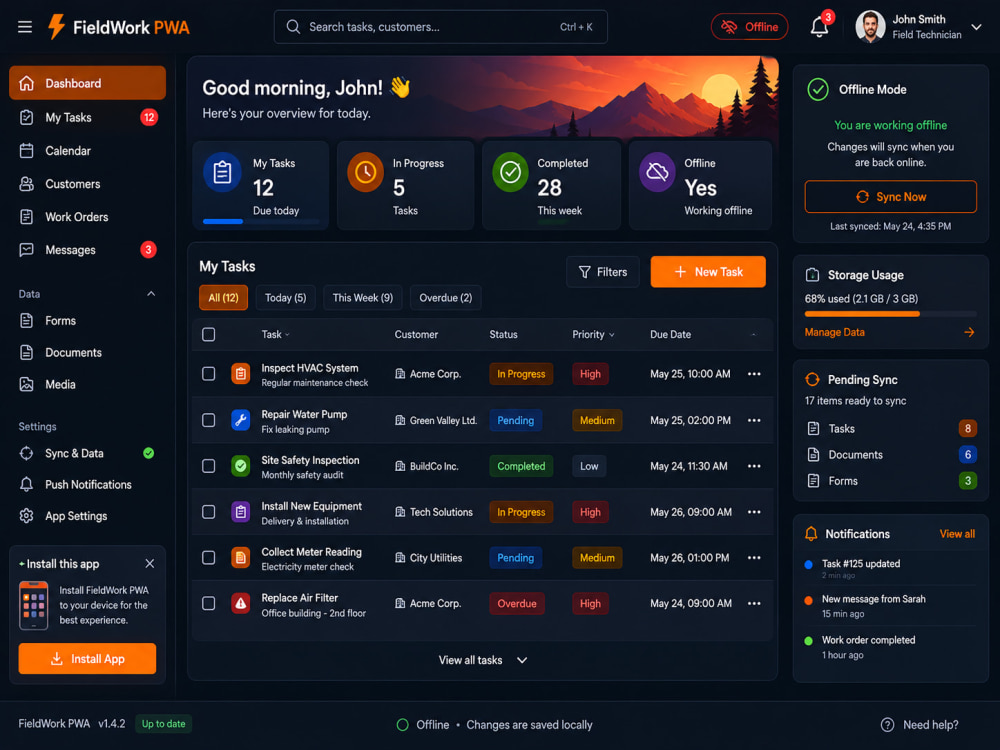Image resolution: width=1000 pixels, height=750 pixels.
Task: Check the Inspect HVAC System checkbox
Action: pyautogui.click(x=209, y=374)
